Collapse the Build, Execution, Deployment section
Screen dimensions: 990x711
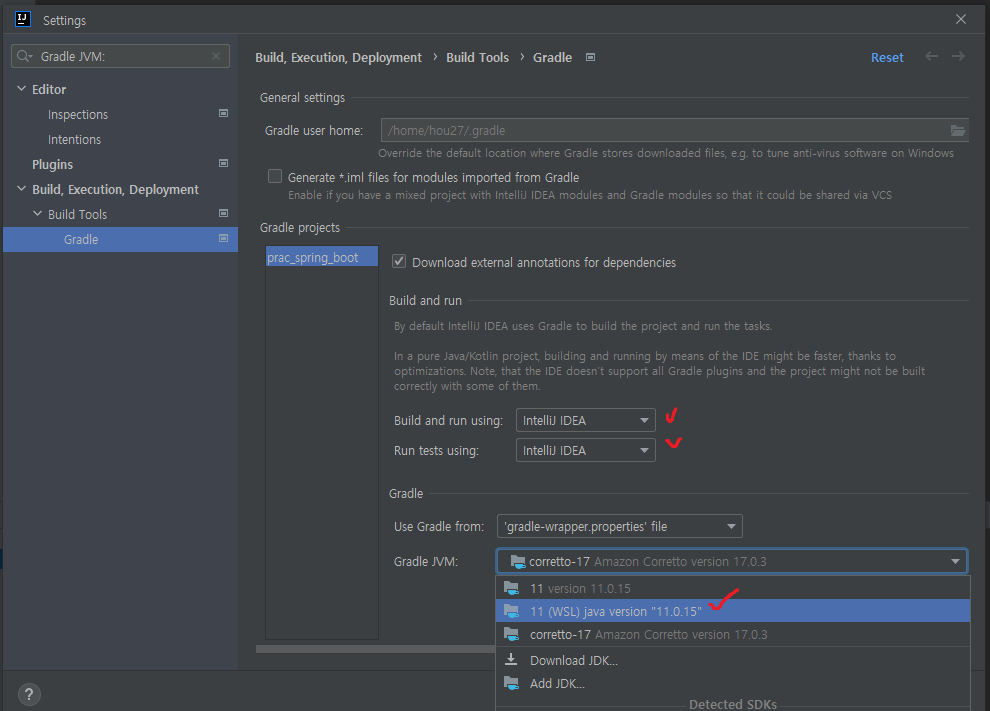click(21, 189)
